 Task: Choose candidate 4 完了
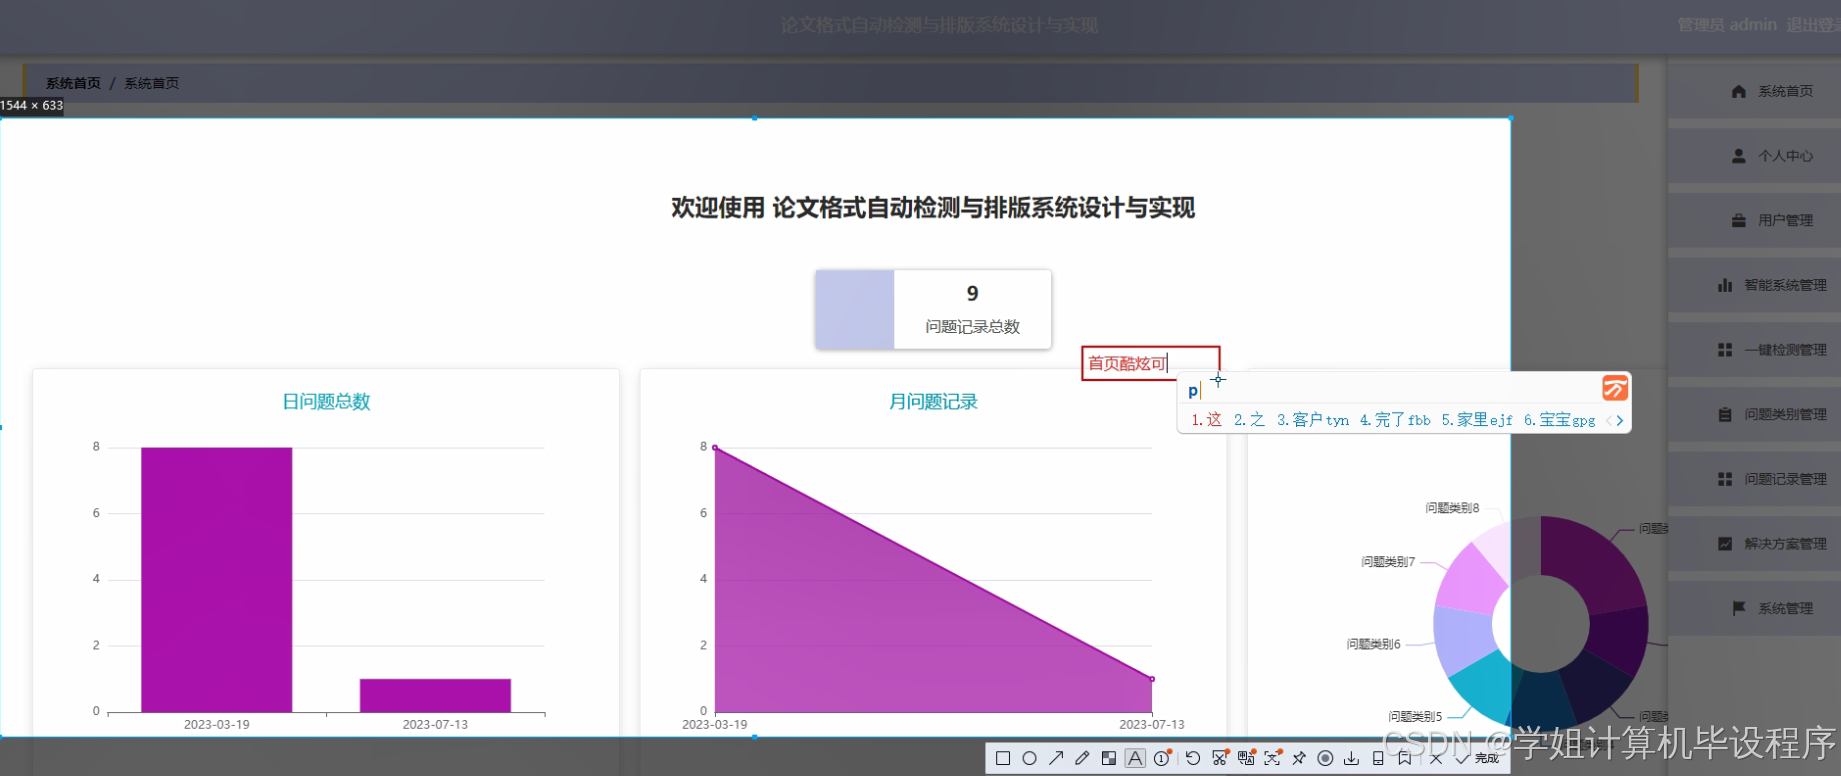point(1395,420)
